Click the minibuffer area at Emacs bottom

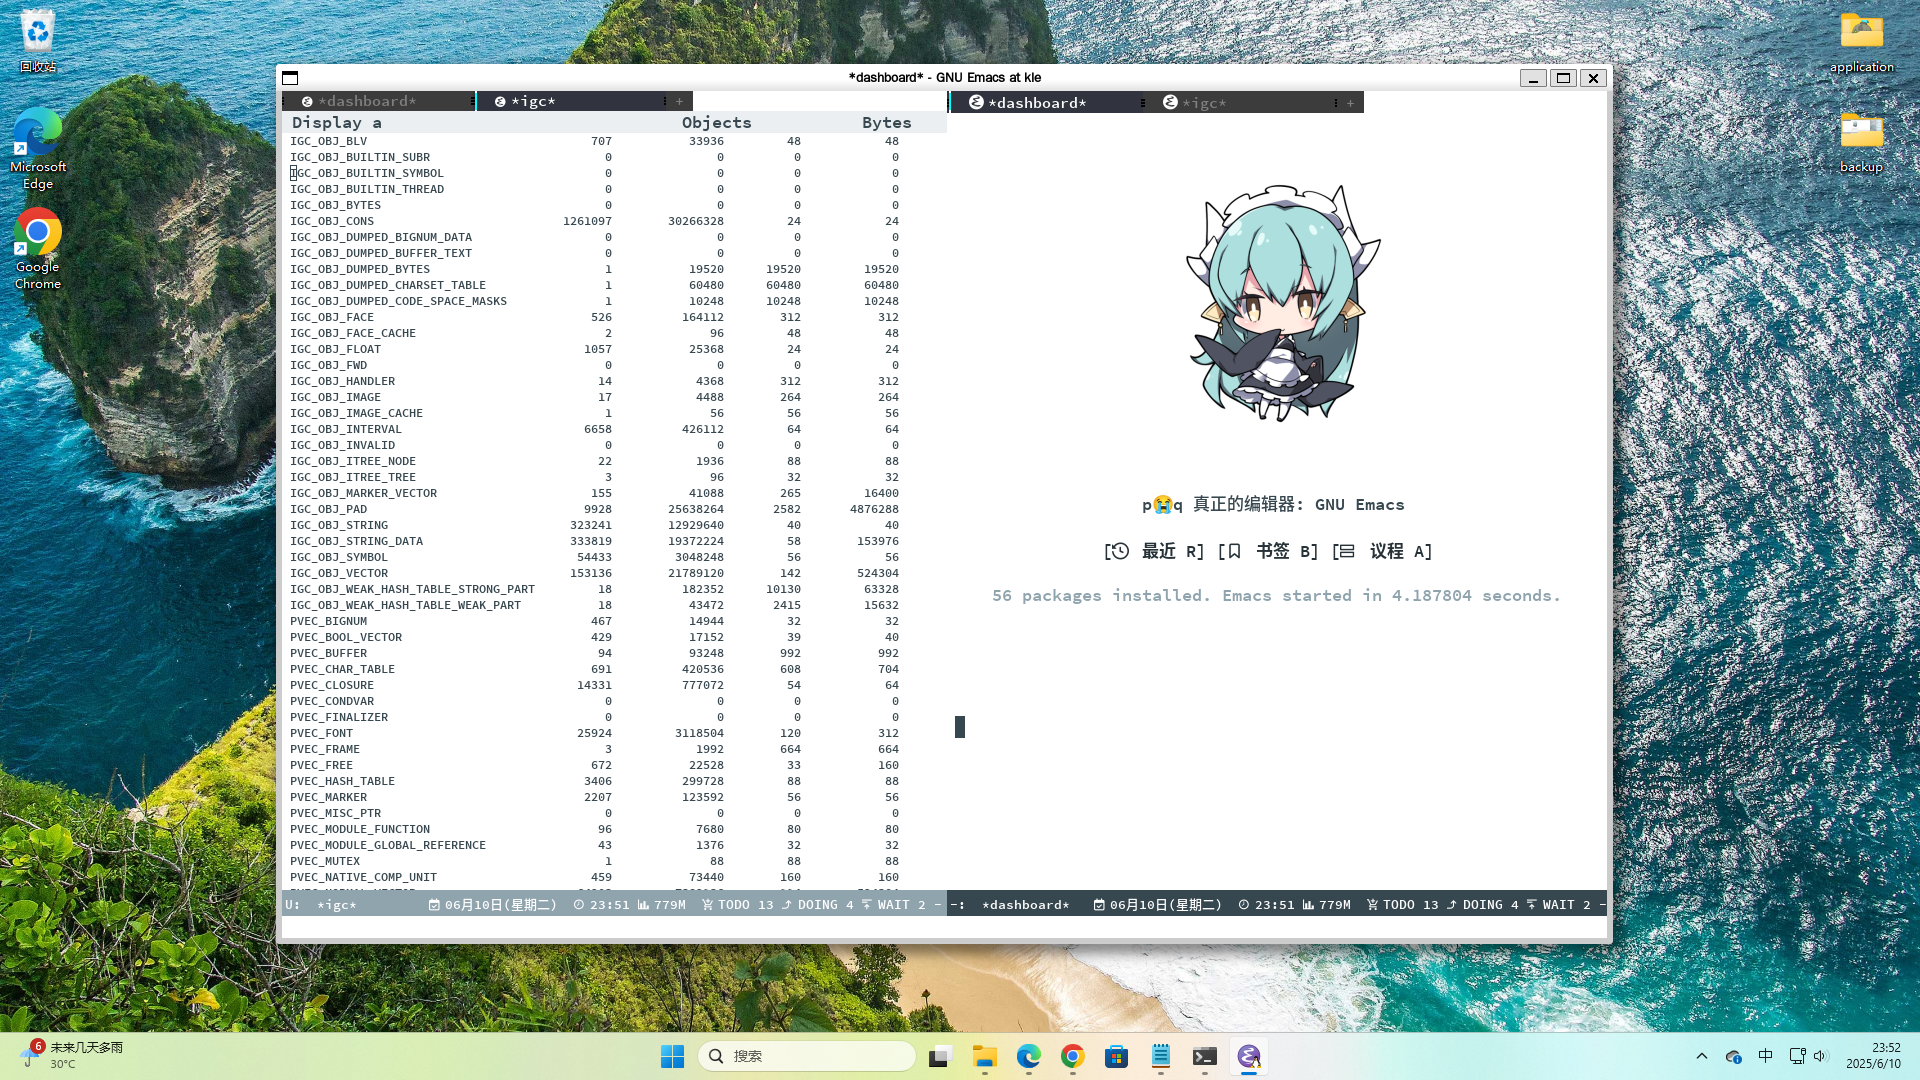[x=945, y=928]
